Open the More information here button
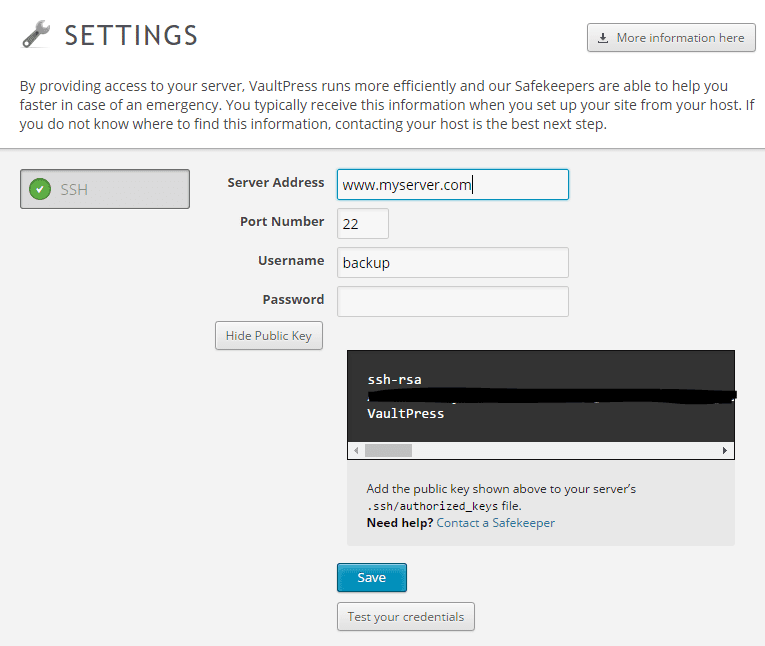Viewport: 765px width, 646px height. [671, 38]
